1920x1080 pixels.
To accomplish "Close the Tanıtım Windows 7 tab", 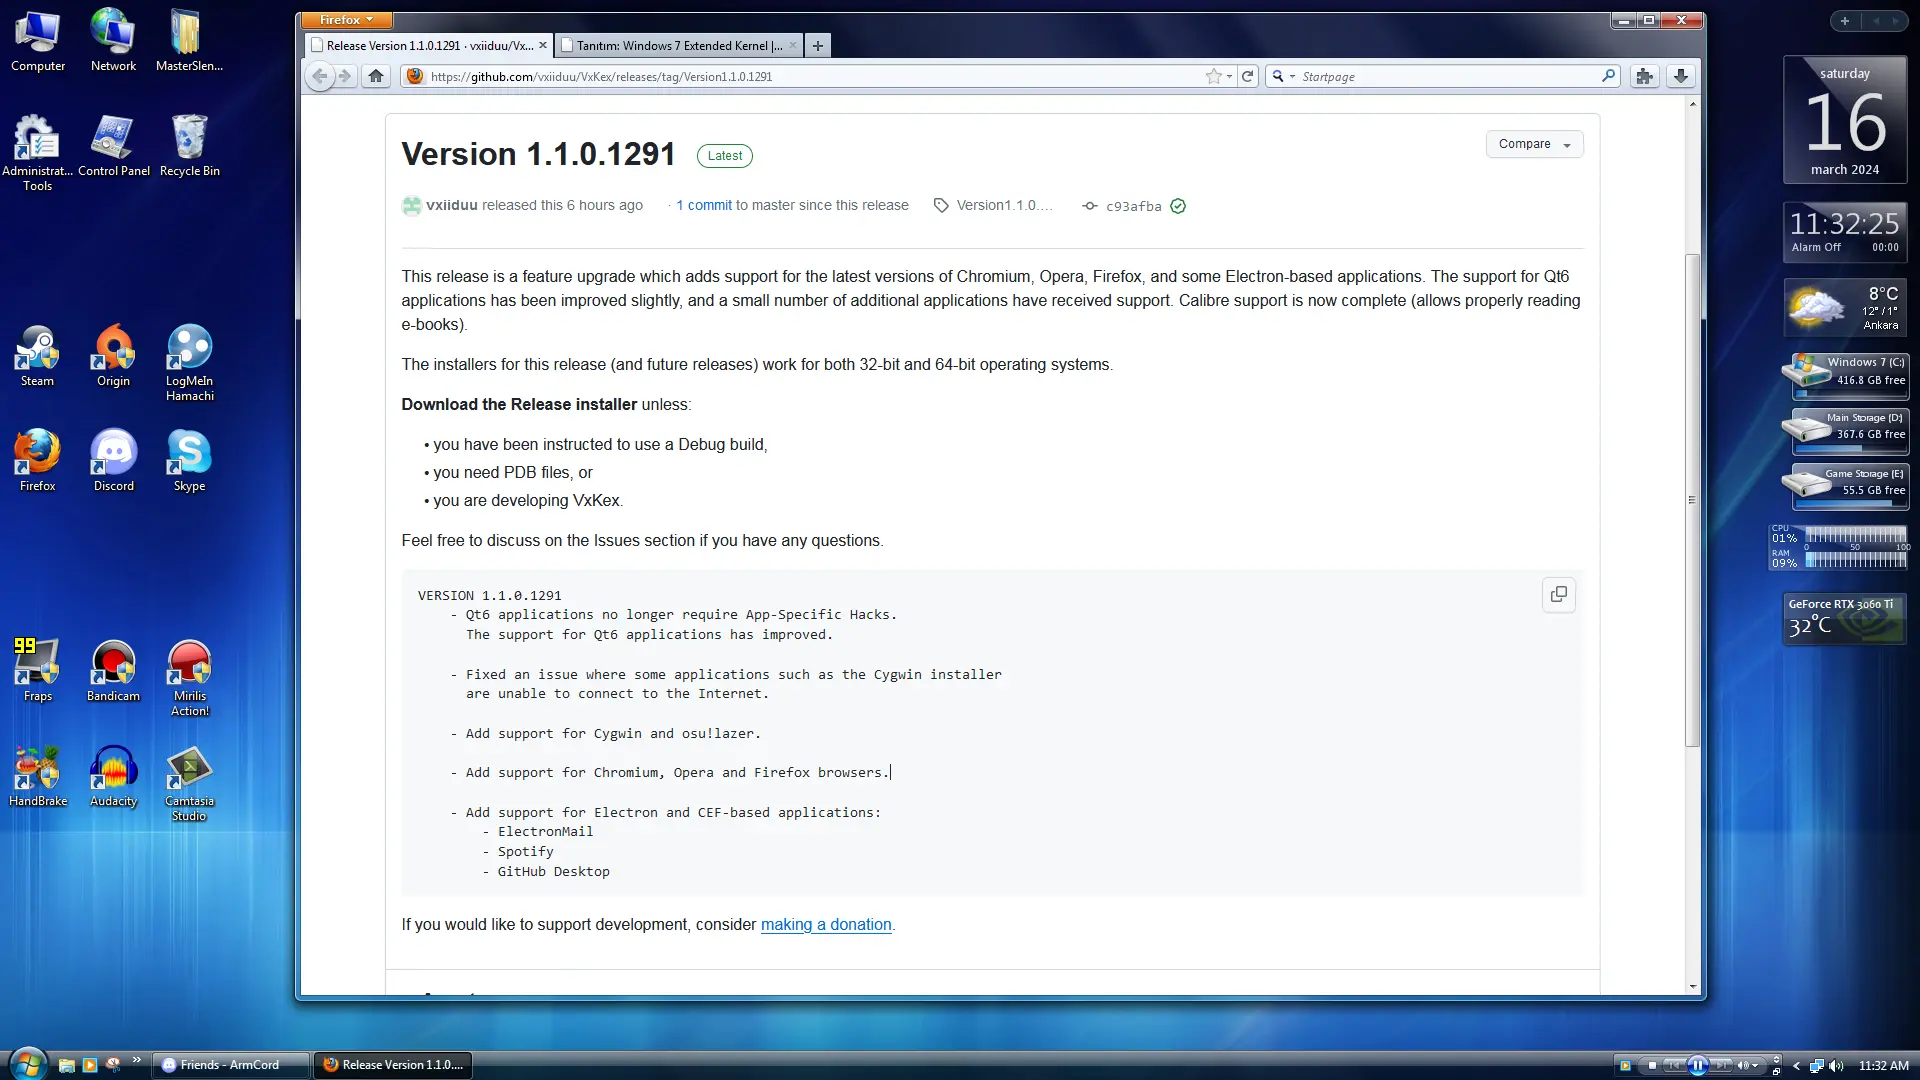I will coord(793,45).
